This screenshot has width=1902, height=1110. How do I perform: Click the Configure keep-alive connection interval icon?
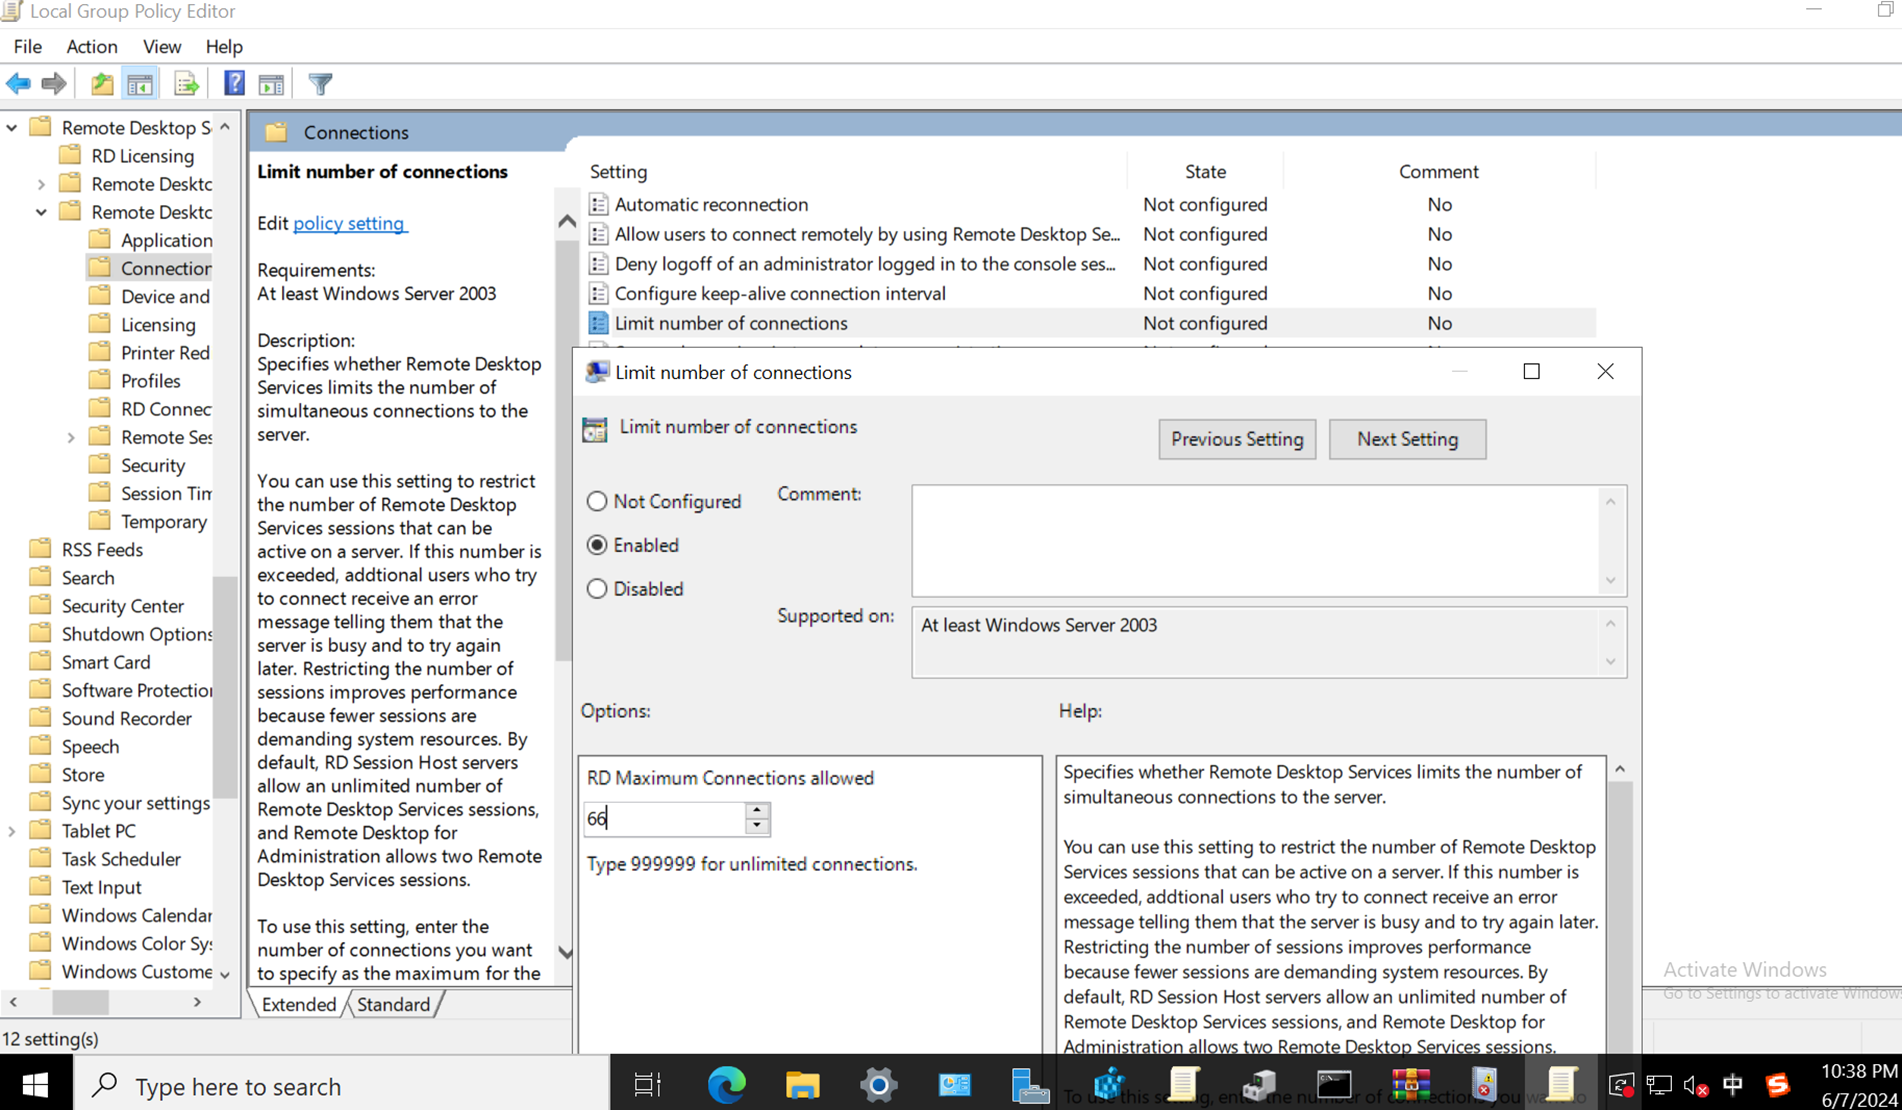598,293
